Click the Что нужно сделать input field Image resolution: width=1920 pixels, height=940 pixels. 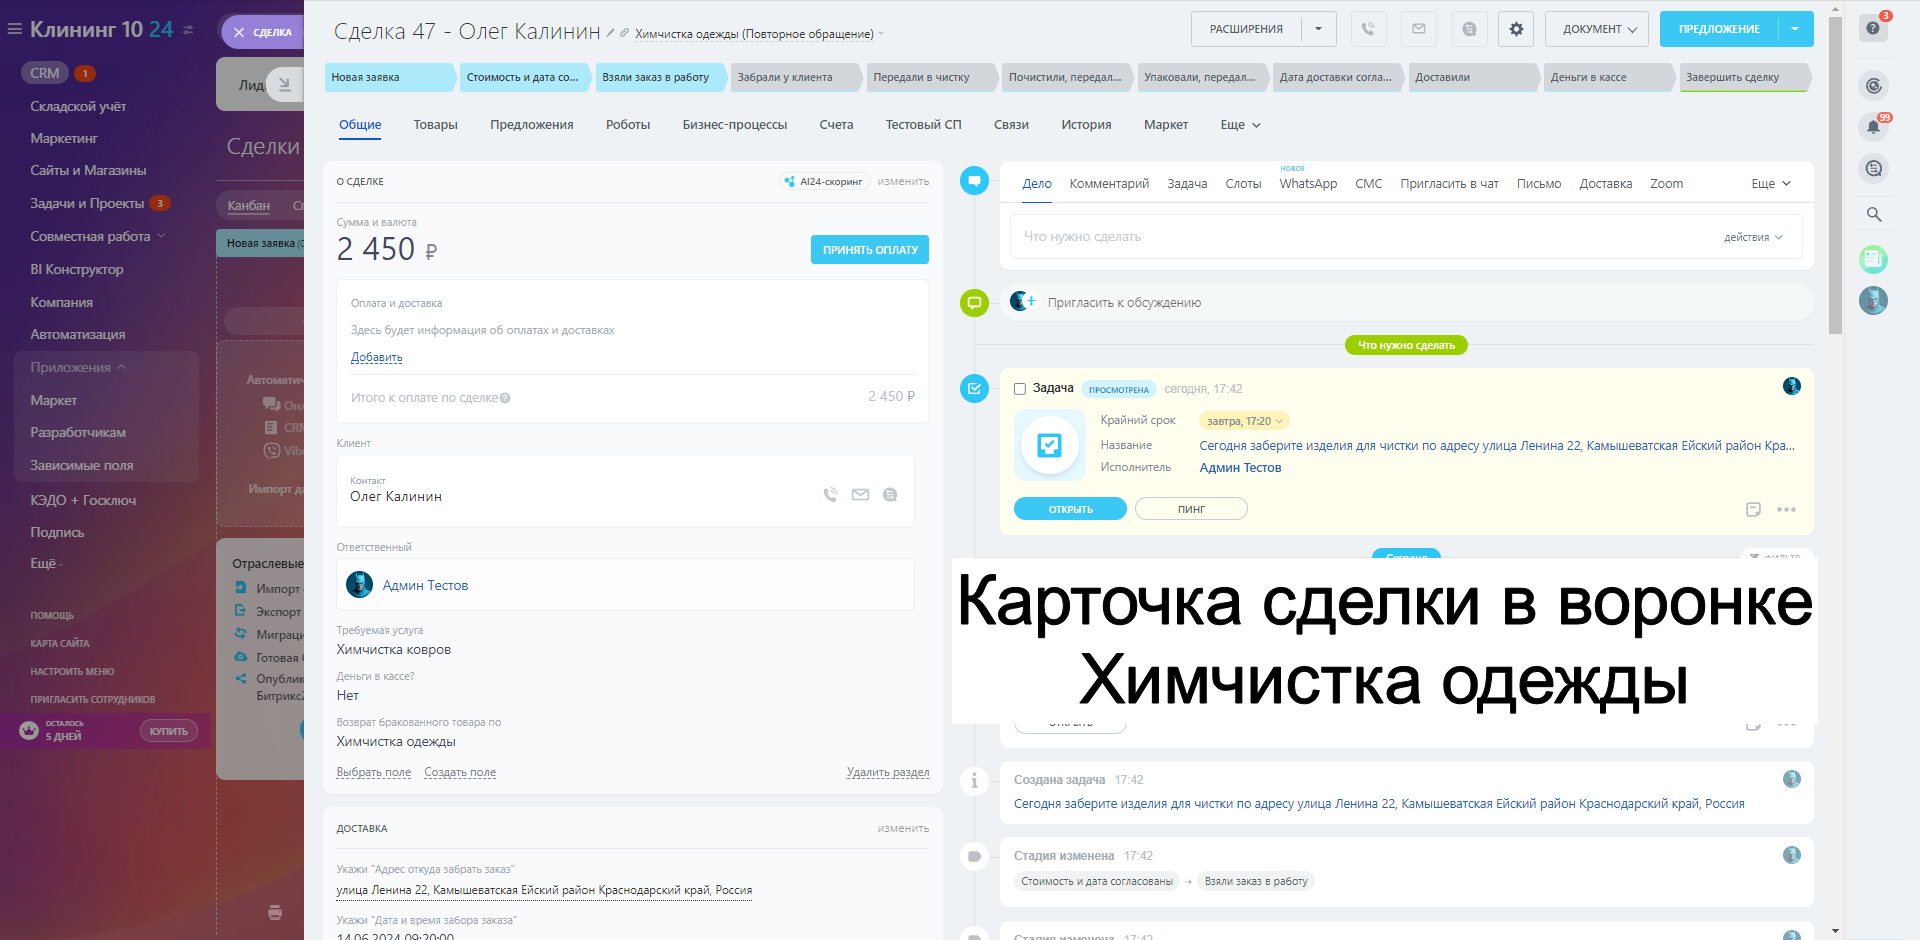[x=1360, y=237]
